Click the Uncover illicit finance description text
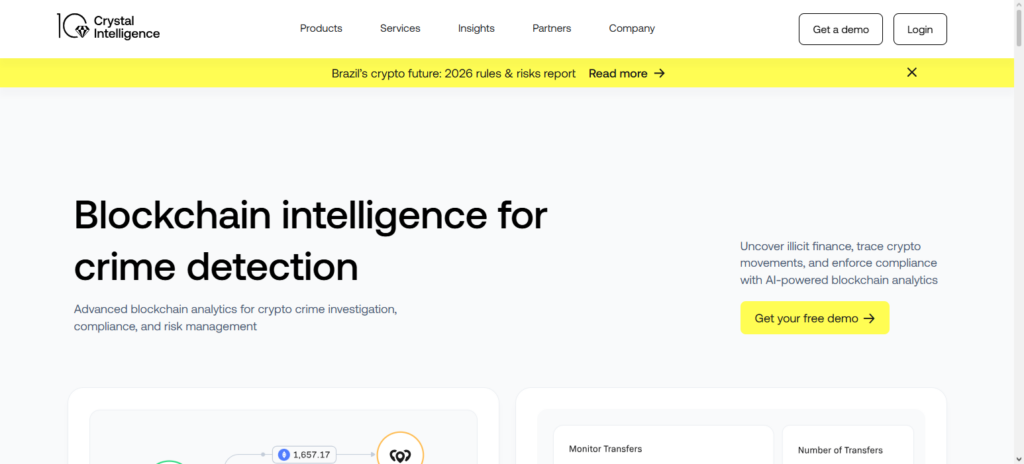Screen dimensions: 1024x464 [x=839, y=263]
